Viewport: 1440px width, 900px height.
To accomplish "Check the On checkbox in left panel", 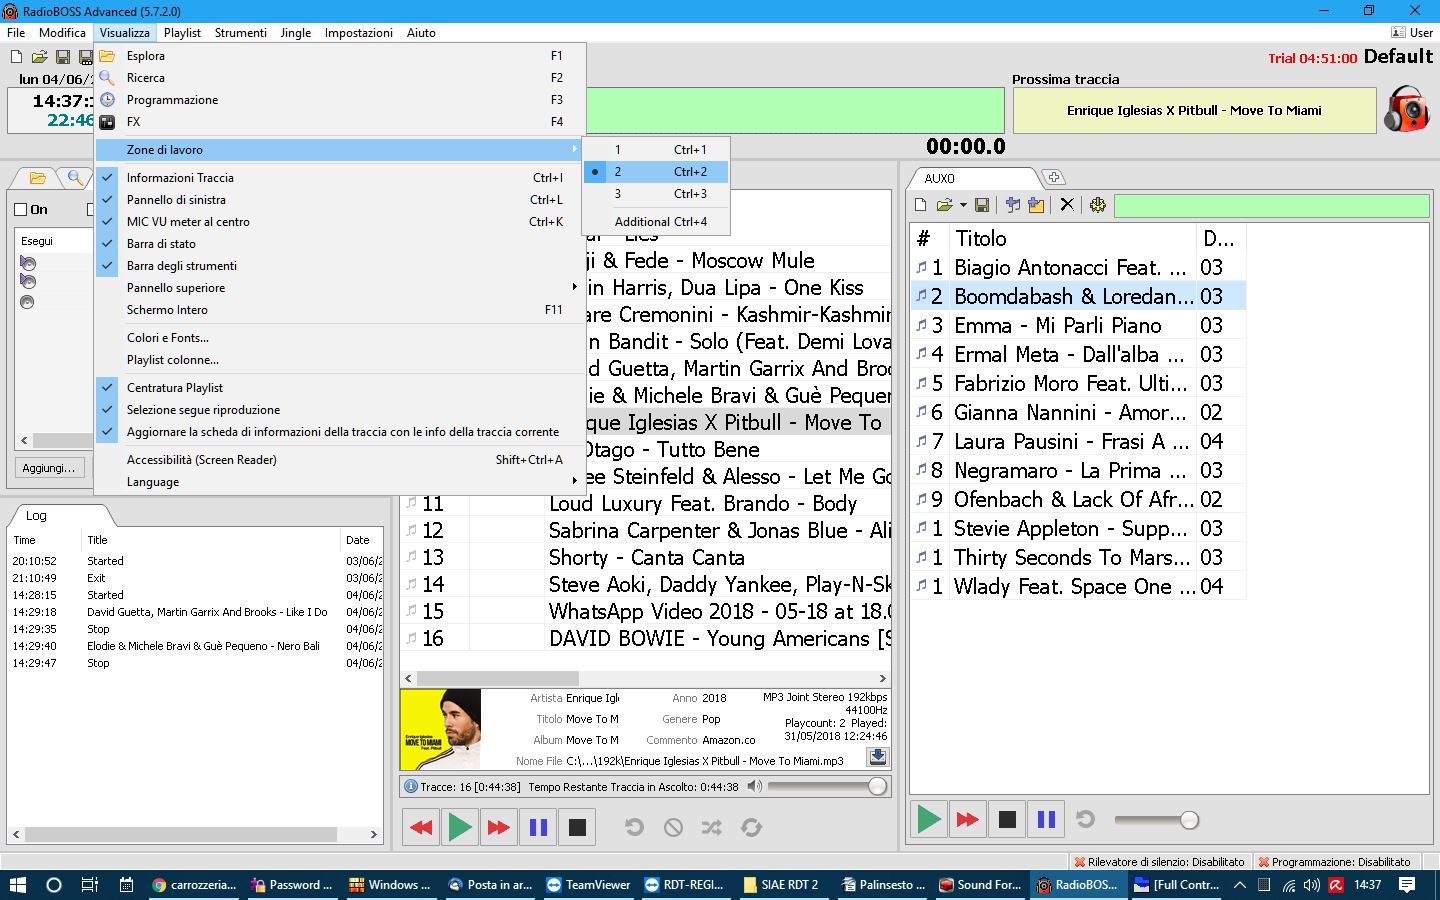I will pos(21,210).
